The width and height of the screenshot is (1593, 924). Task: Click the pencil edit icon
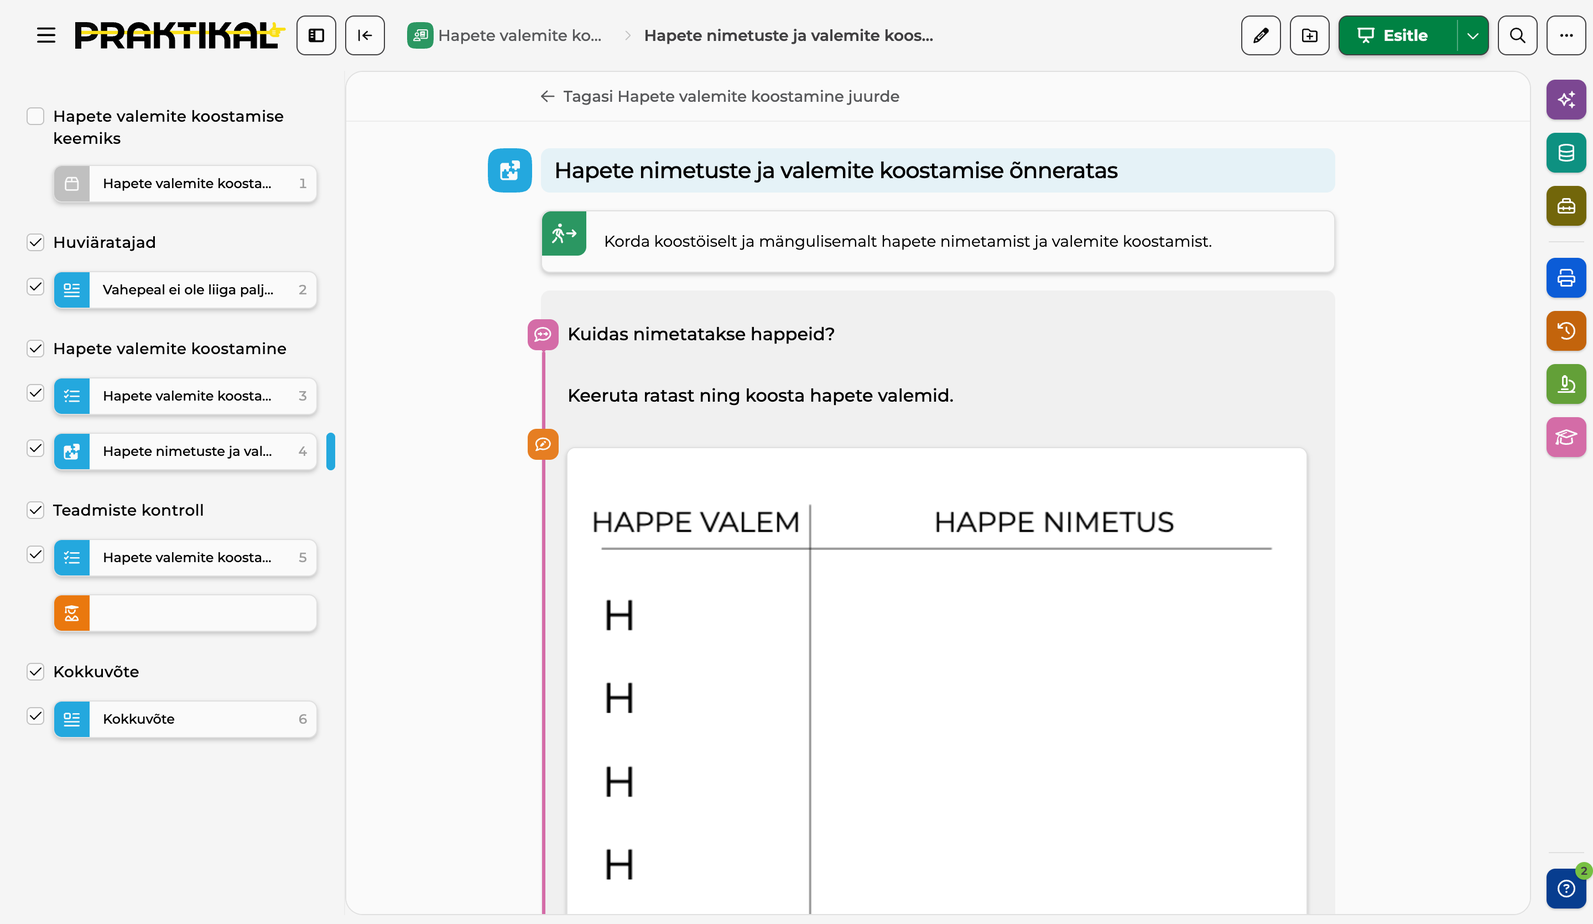1261,36
